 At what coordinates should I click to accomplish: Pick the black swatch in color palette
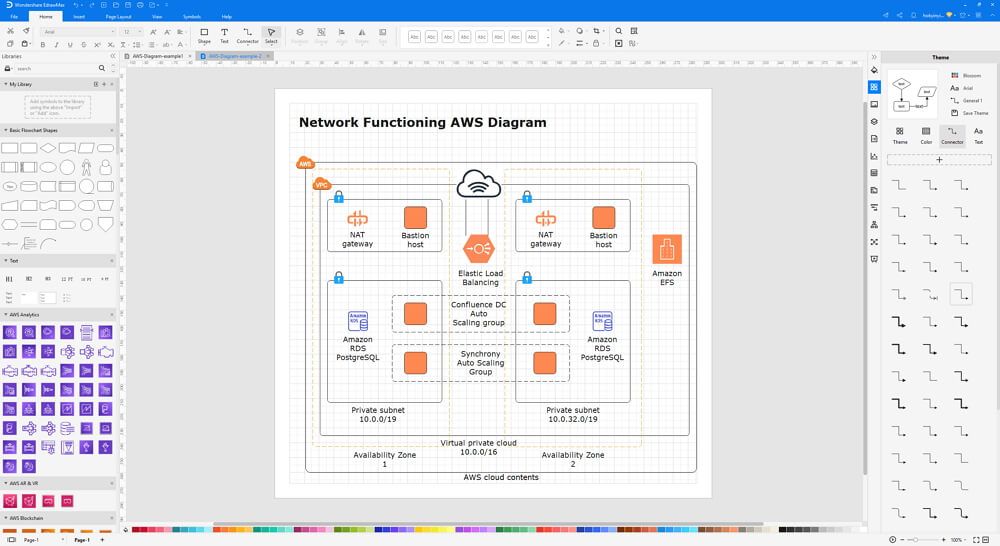(783, 529)
